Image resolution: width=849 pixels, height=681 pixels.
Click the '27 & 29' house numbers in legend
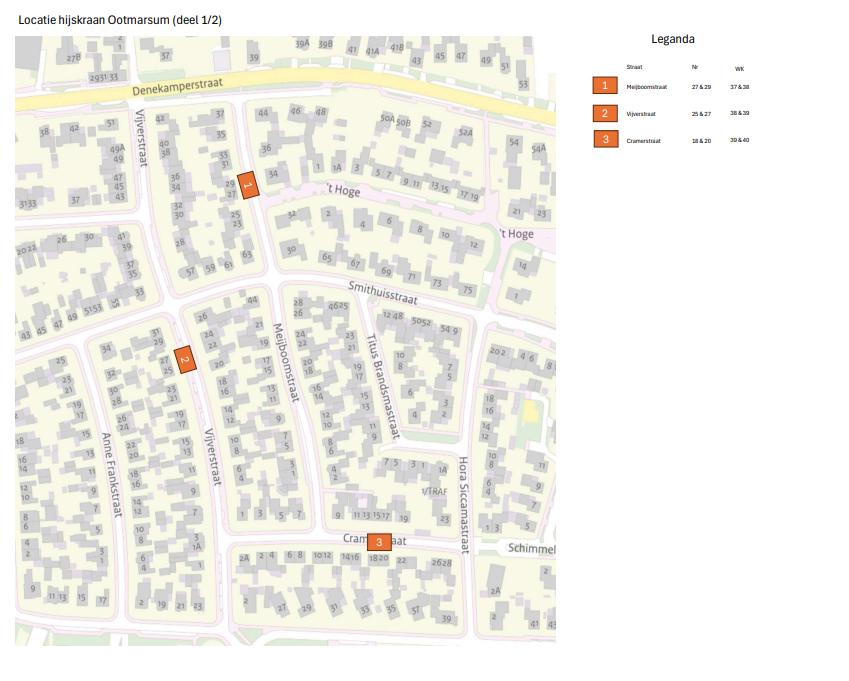701,88
